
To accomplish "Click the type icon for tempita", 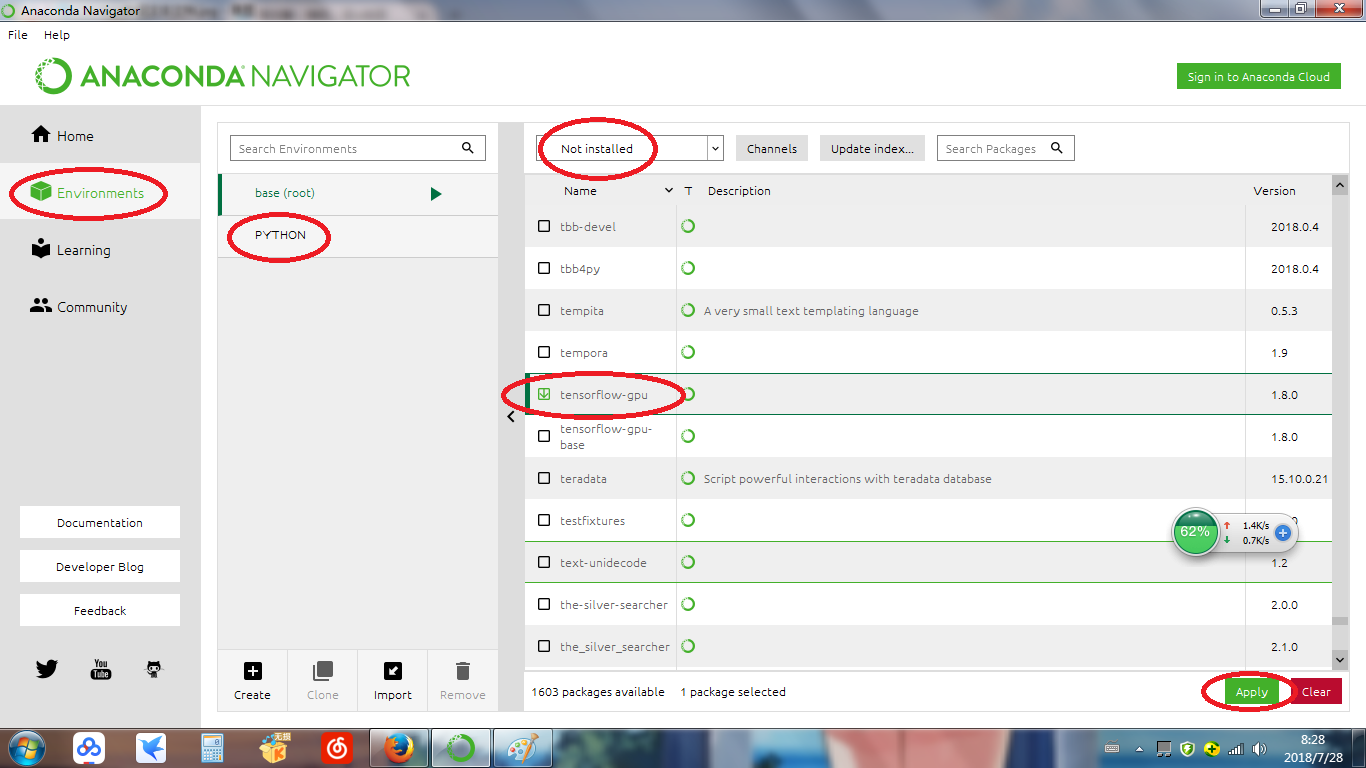I will 688,310.
